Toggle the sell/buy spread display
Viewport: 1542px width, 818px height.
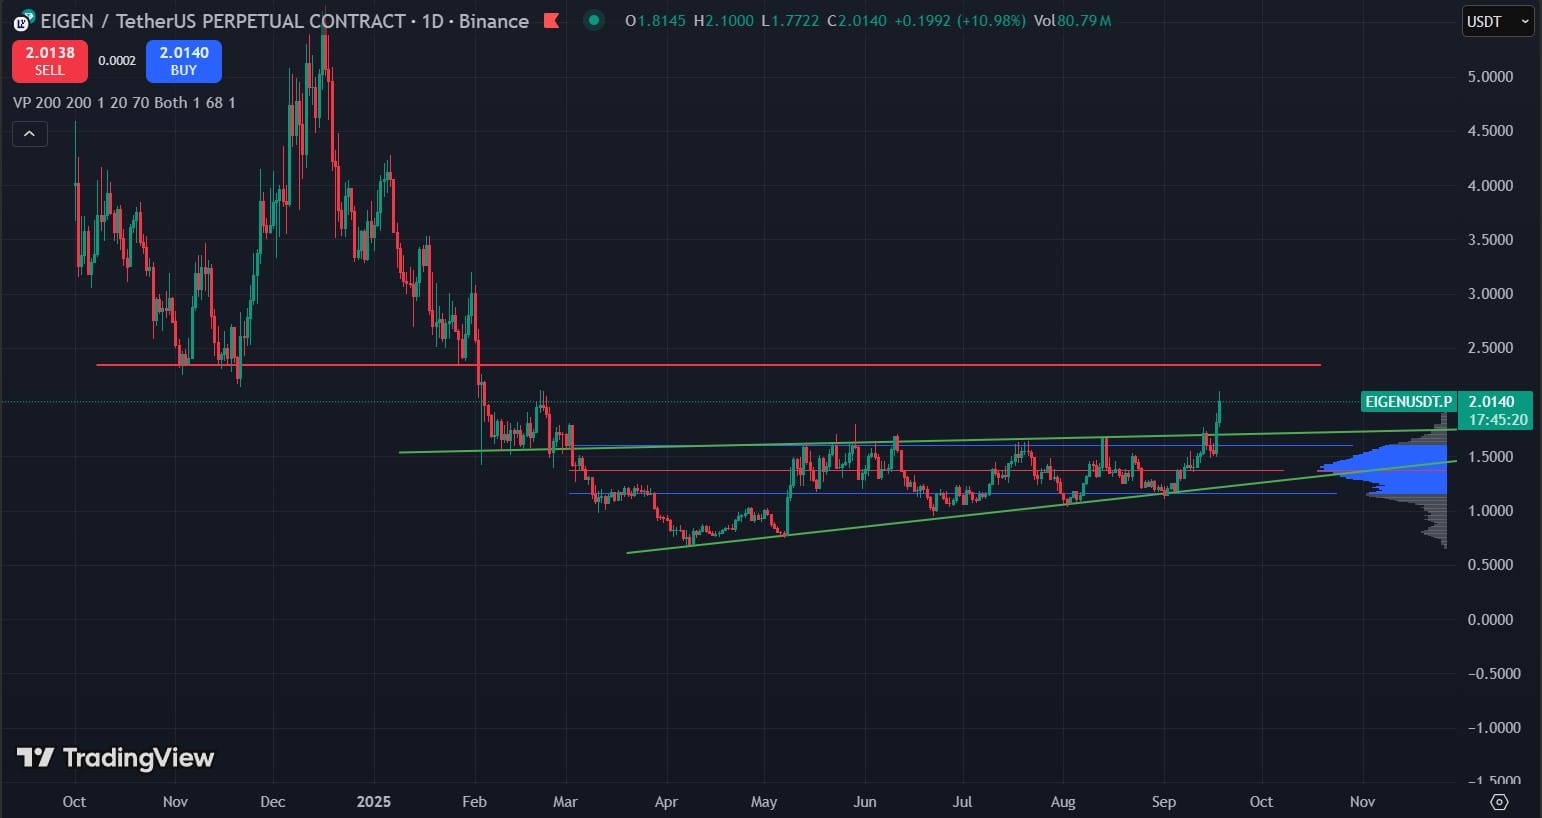pyautogui.click(x=117, y=60)
